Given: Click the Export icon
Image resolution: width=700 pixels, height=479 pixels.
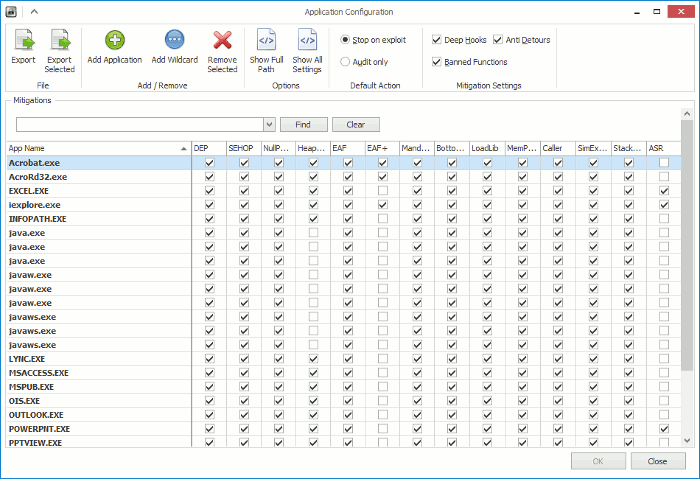Looking at the screenshot, I should pos(24,40).
